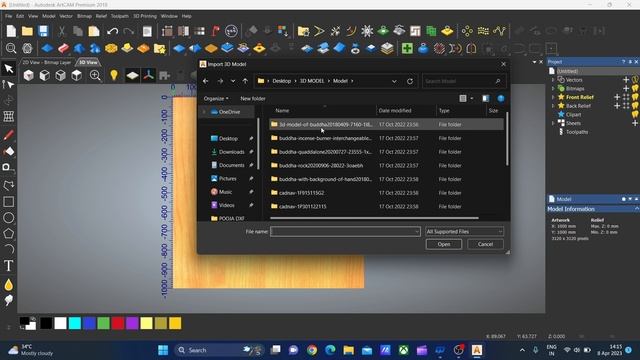640x360 pixels.
Task: Open the Toolpath menu
Action: pos(120,16)
